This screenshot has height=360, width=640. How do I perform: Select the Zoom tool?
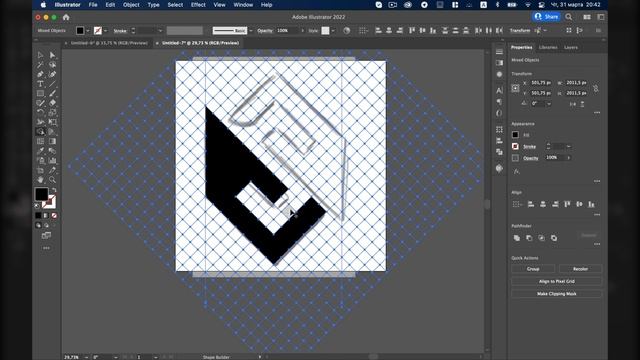pyautogui.click(x=52, y=180)
